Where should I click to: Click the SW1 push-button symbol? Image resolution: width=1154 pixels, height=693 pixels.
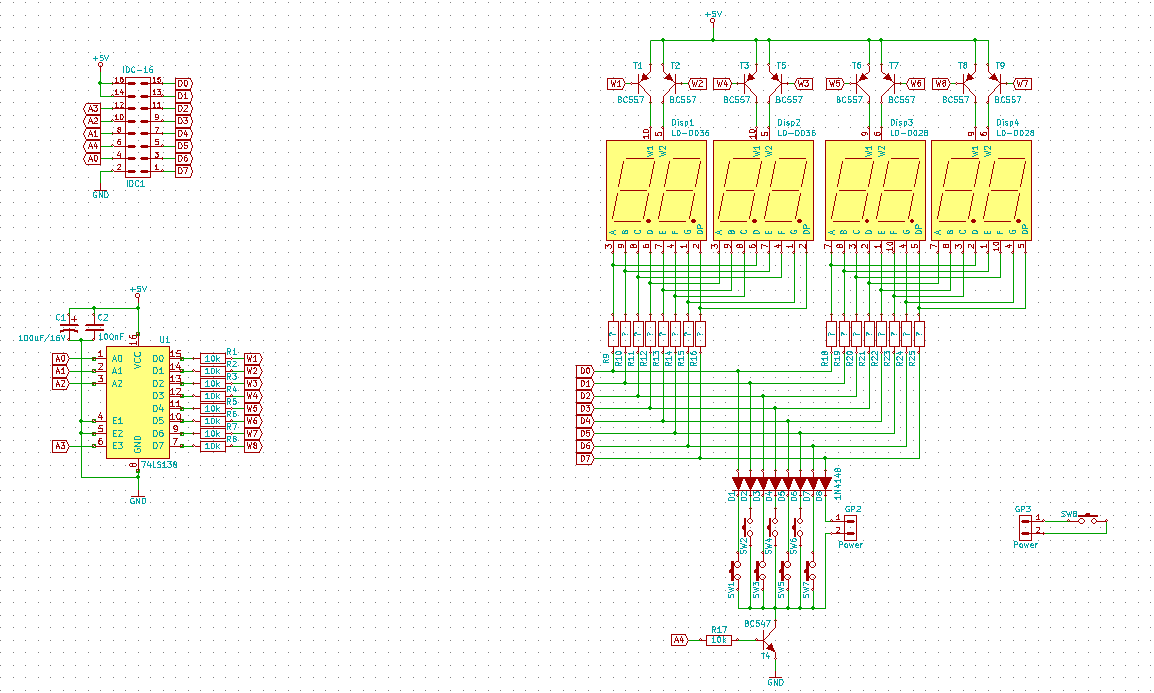click(737, 570)
